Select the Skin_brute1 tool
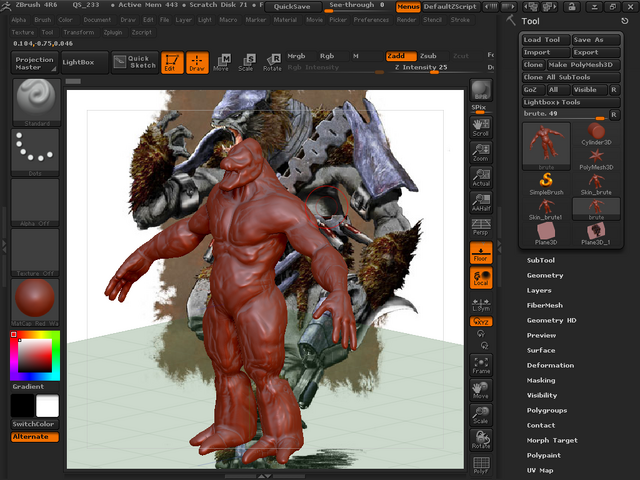Image resolution: width=640 pixels, height=480 pixels. [546, 209]
